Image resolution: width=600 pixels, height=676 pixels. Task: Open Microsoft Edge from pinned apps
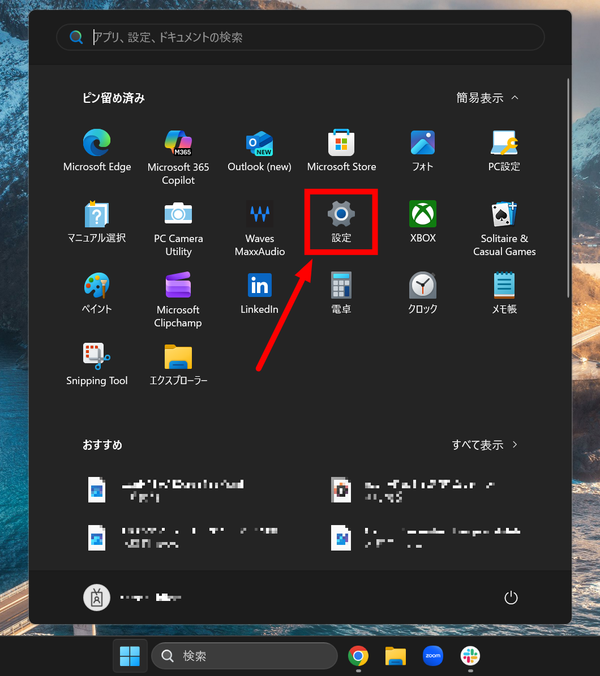coord(97,150)
